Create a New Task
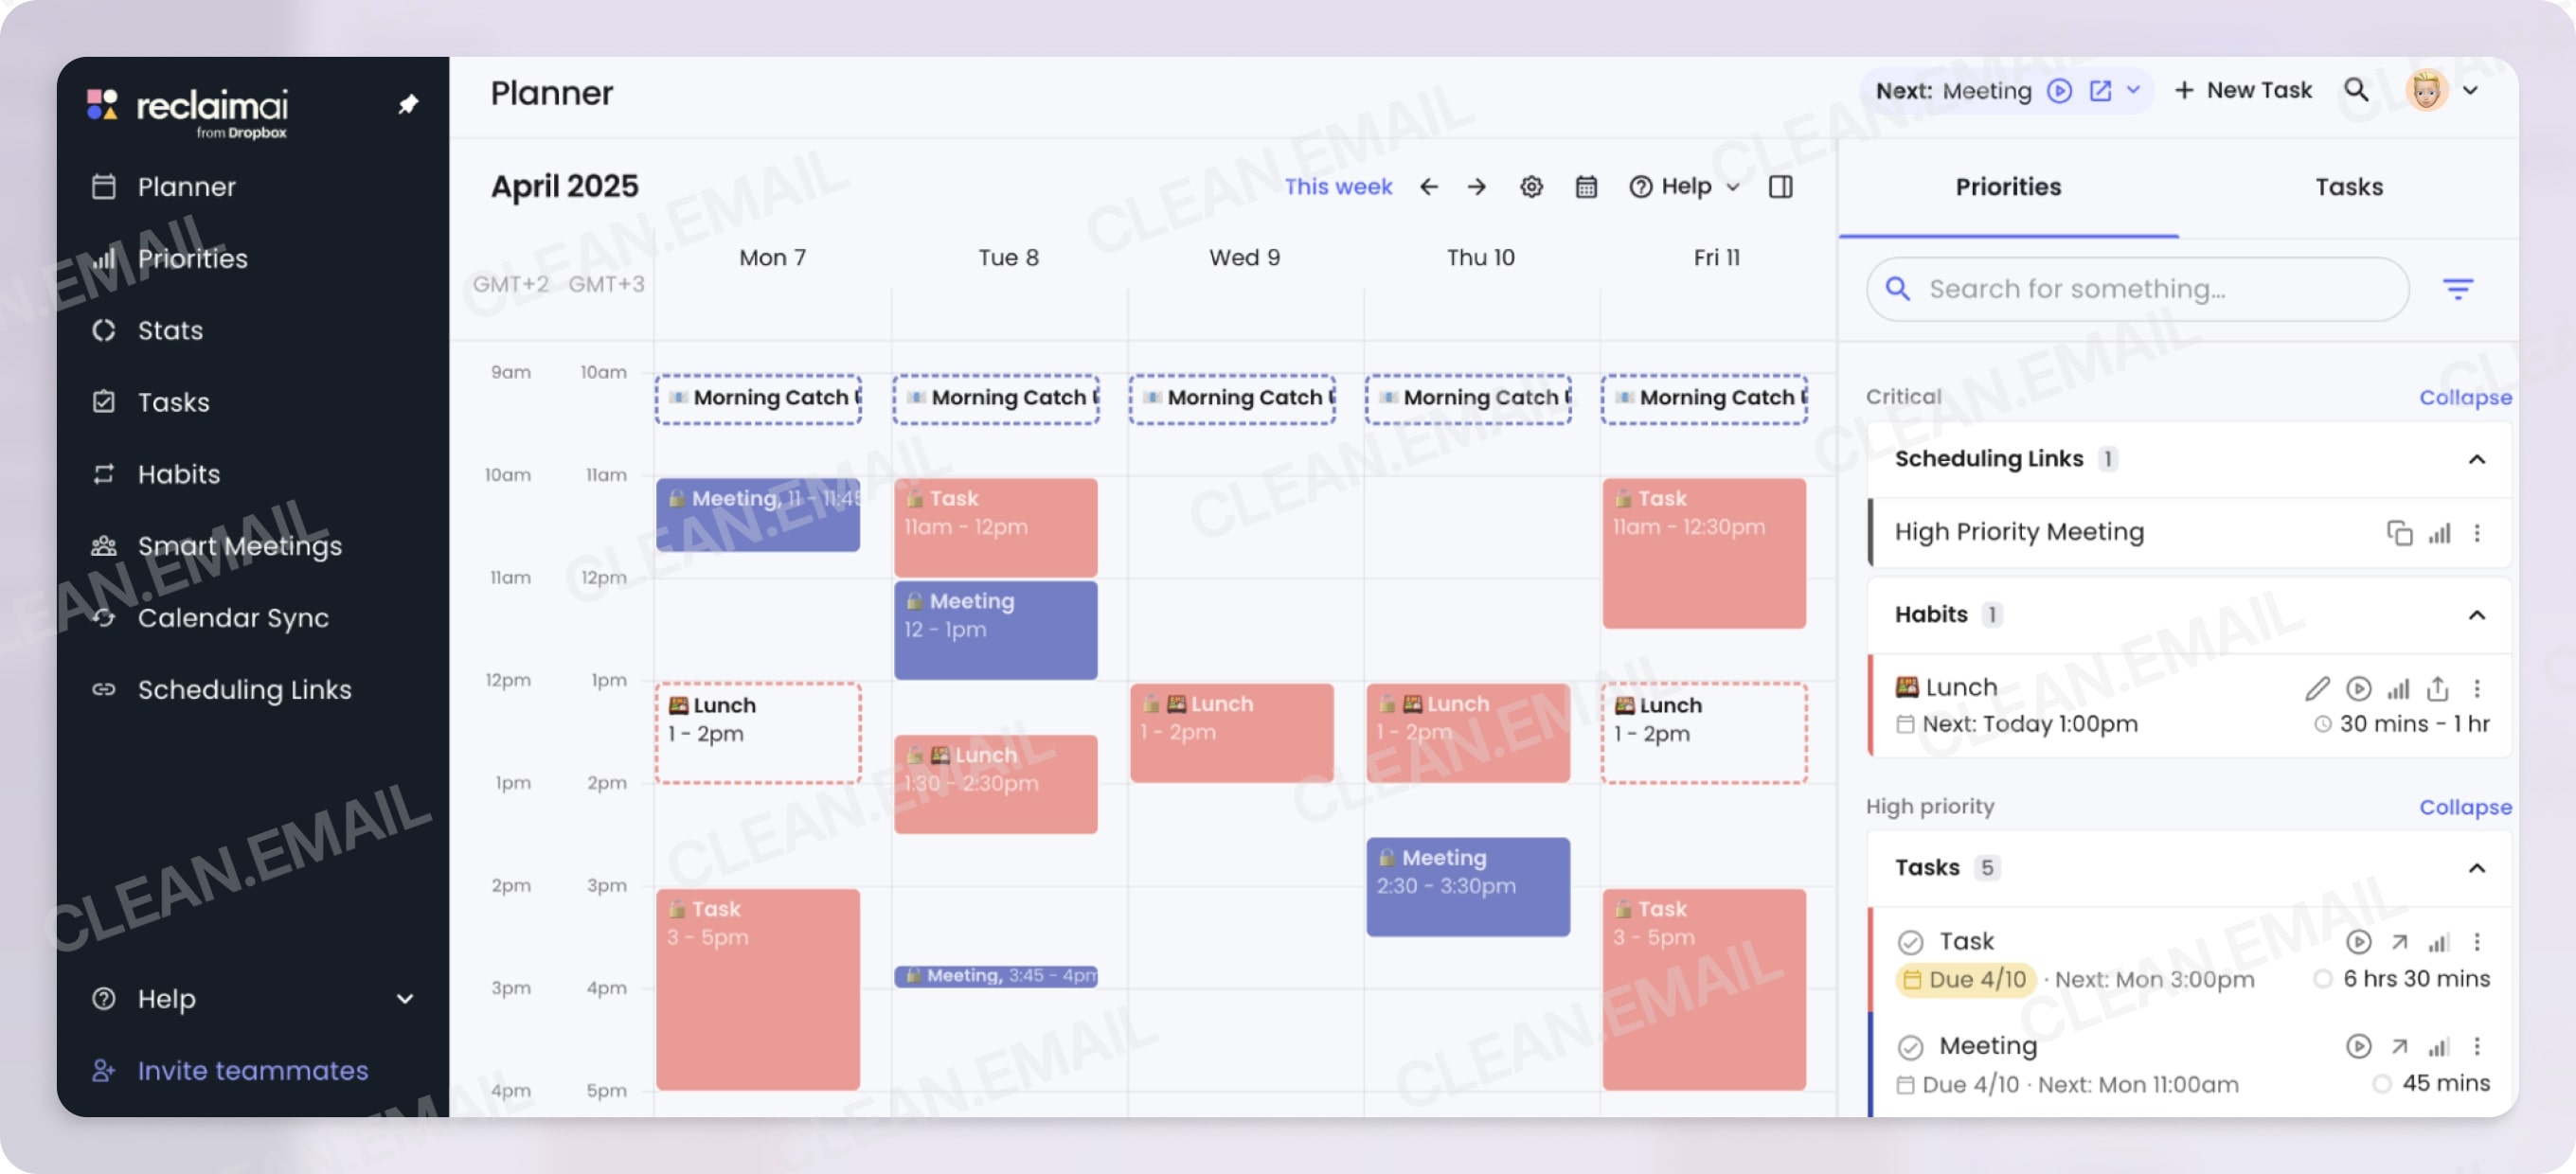2576x1174 pixels. [x=2244, y=90]
